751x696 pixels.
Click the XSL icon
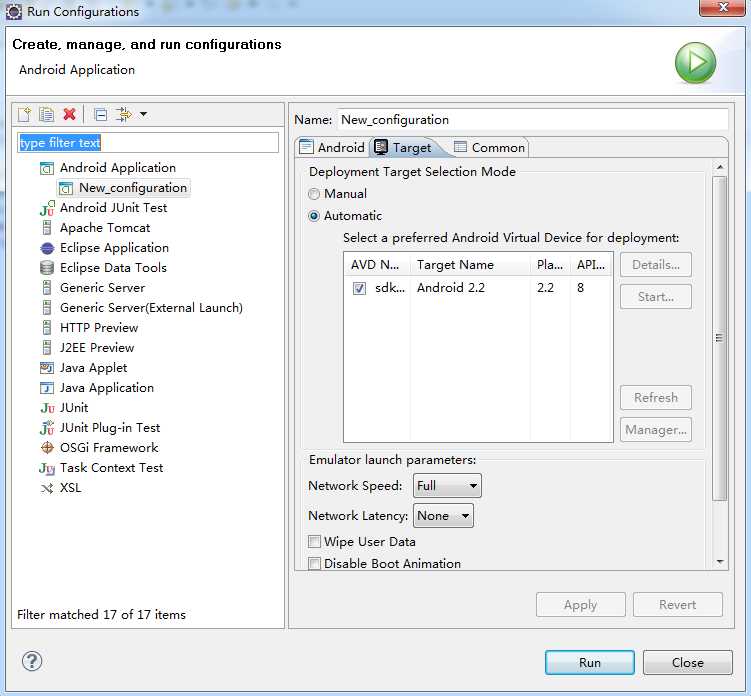(47, 489)
